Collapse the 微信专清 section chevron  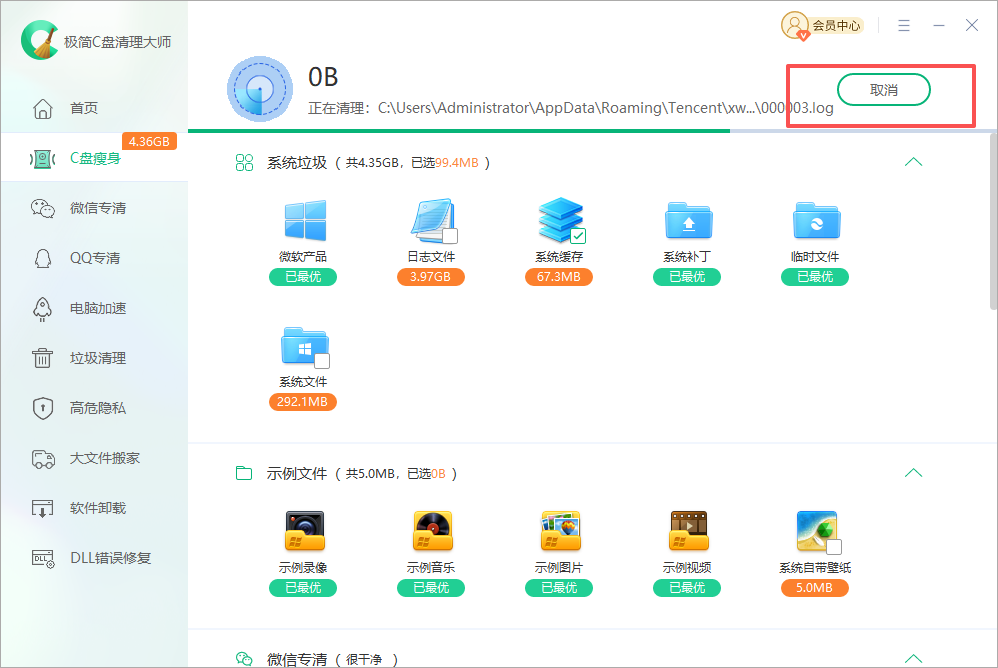tap(913, 658)
